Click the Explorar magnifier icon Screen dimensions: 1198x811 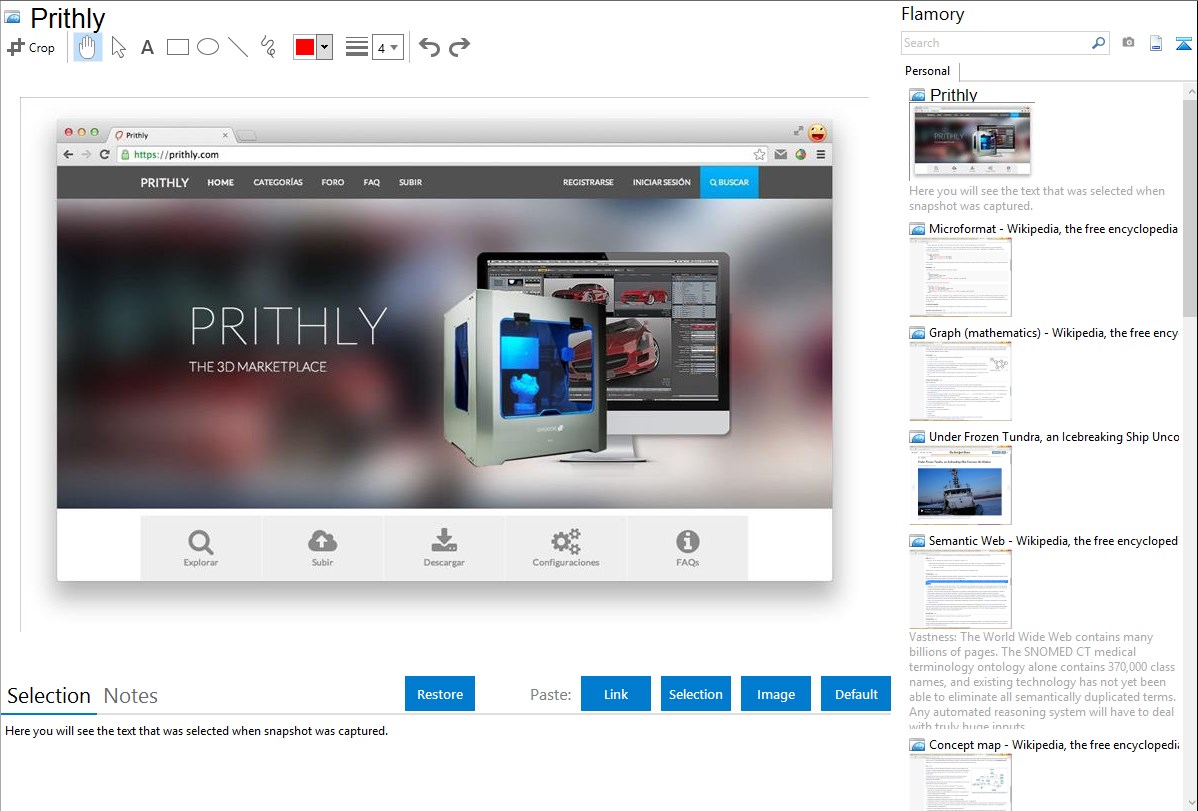[201, 543]
